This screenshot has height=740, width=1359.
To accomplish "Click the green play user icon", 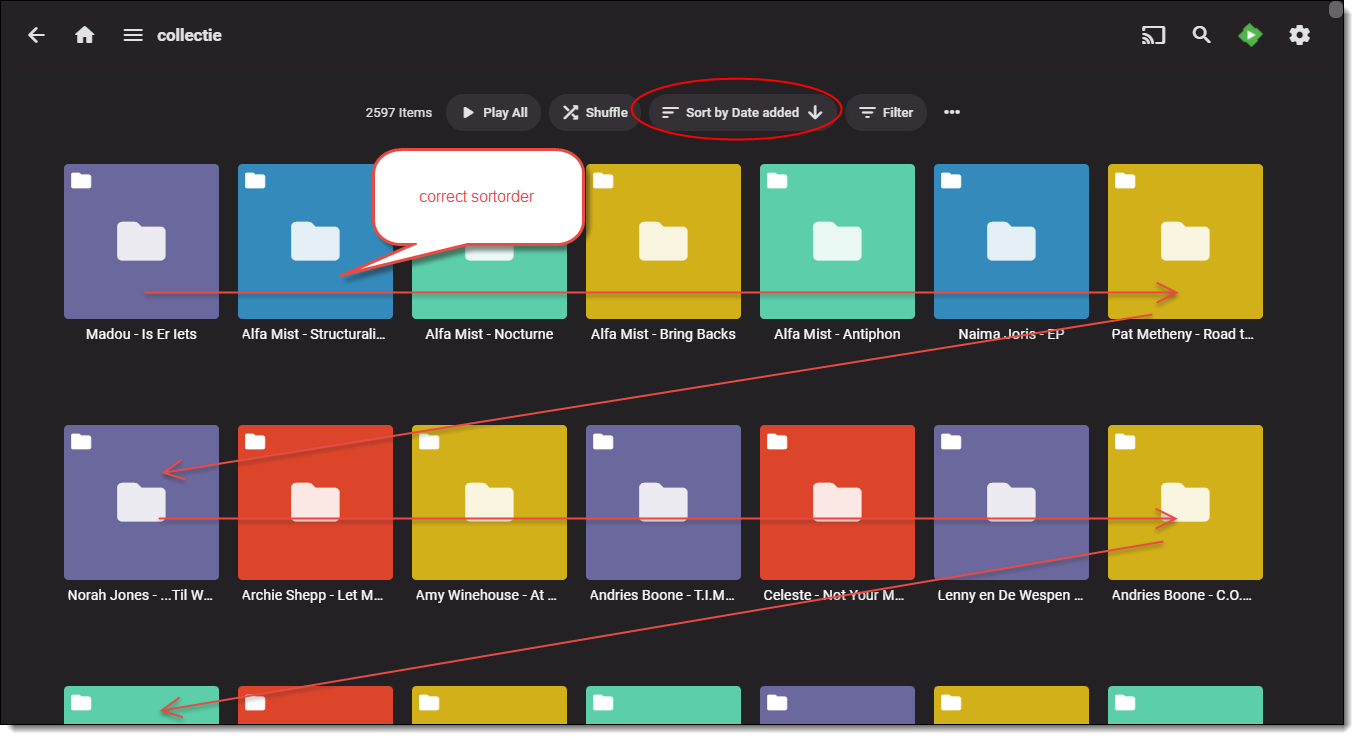I will click(x=1250, y=35).
